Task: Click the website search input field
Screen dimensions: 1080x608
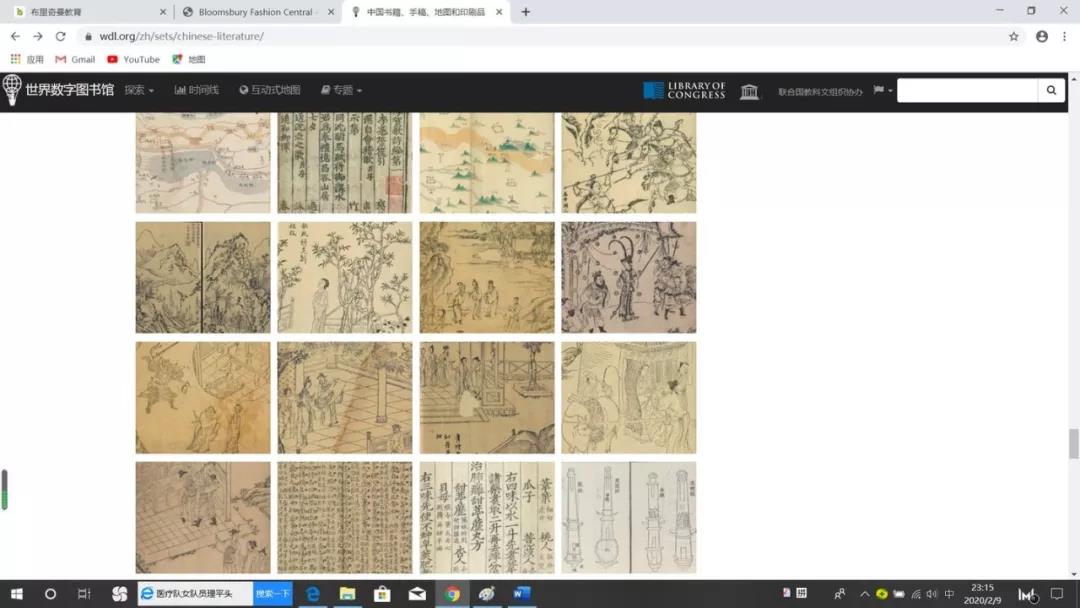Action: coord(967,90)
